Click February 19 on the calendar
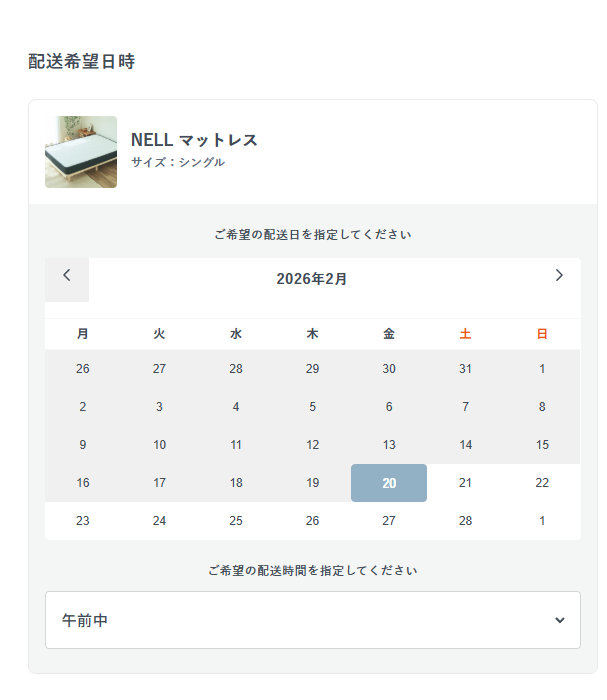 pos(312,483)
